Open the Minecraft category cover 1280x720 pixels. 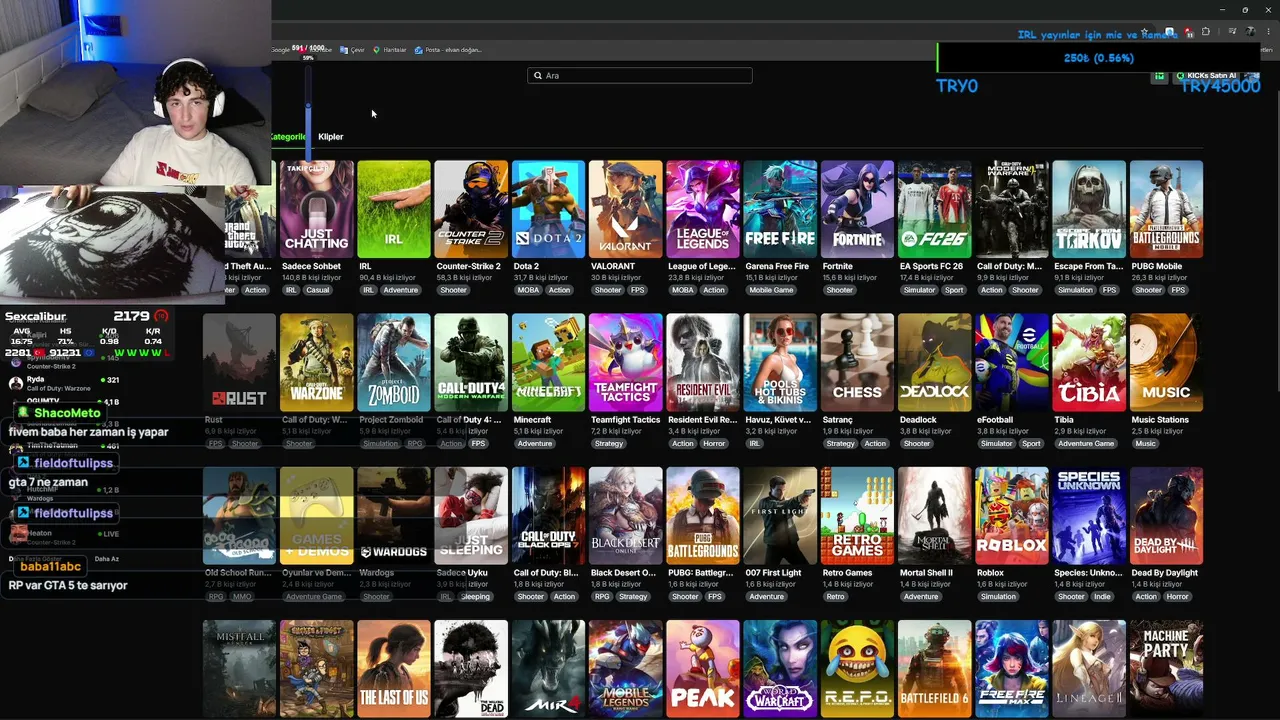point(548,362)
